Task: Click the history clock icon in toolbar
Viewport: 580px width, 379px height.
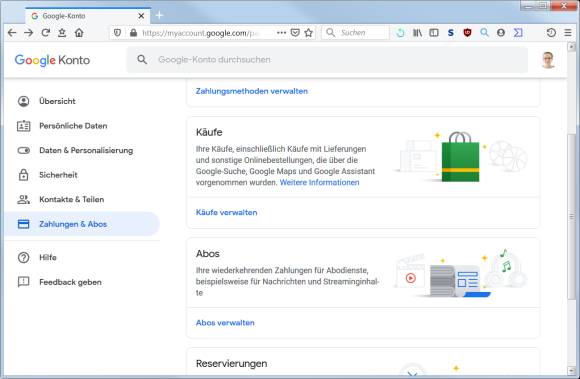Action: pos(551,33)
